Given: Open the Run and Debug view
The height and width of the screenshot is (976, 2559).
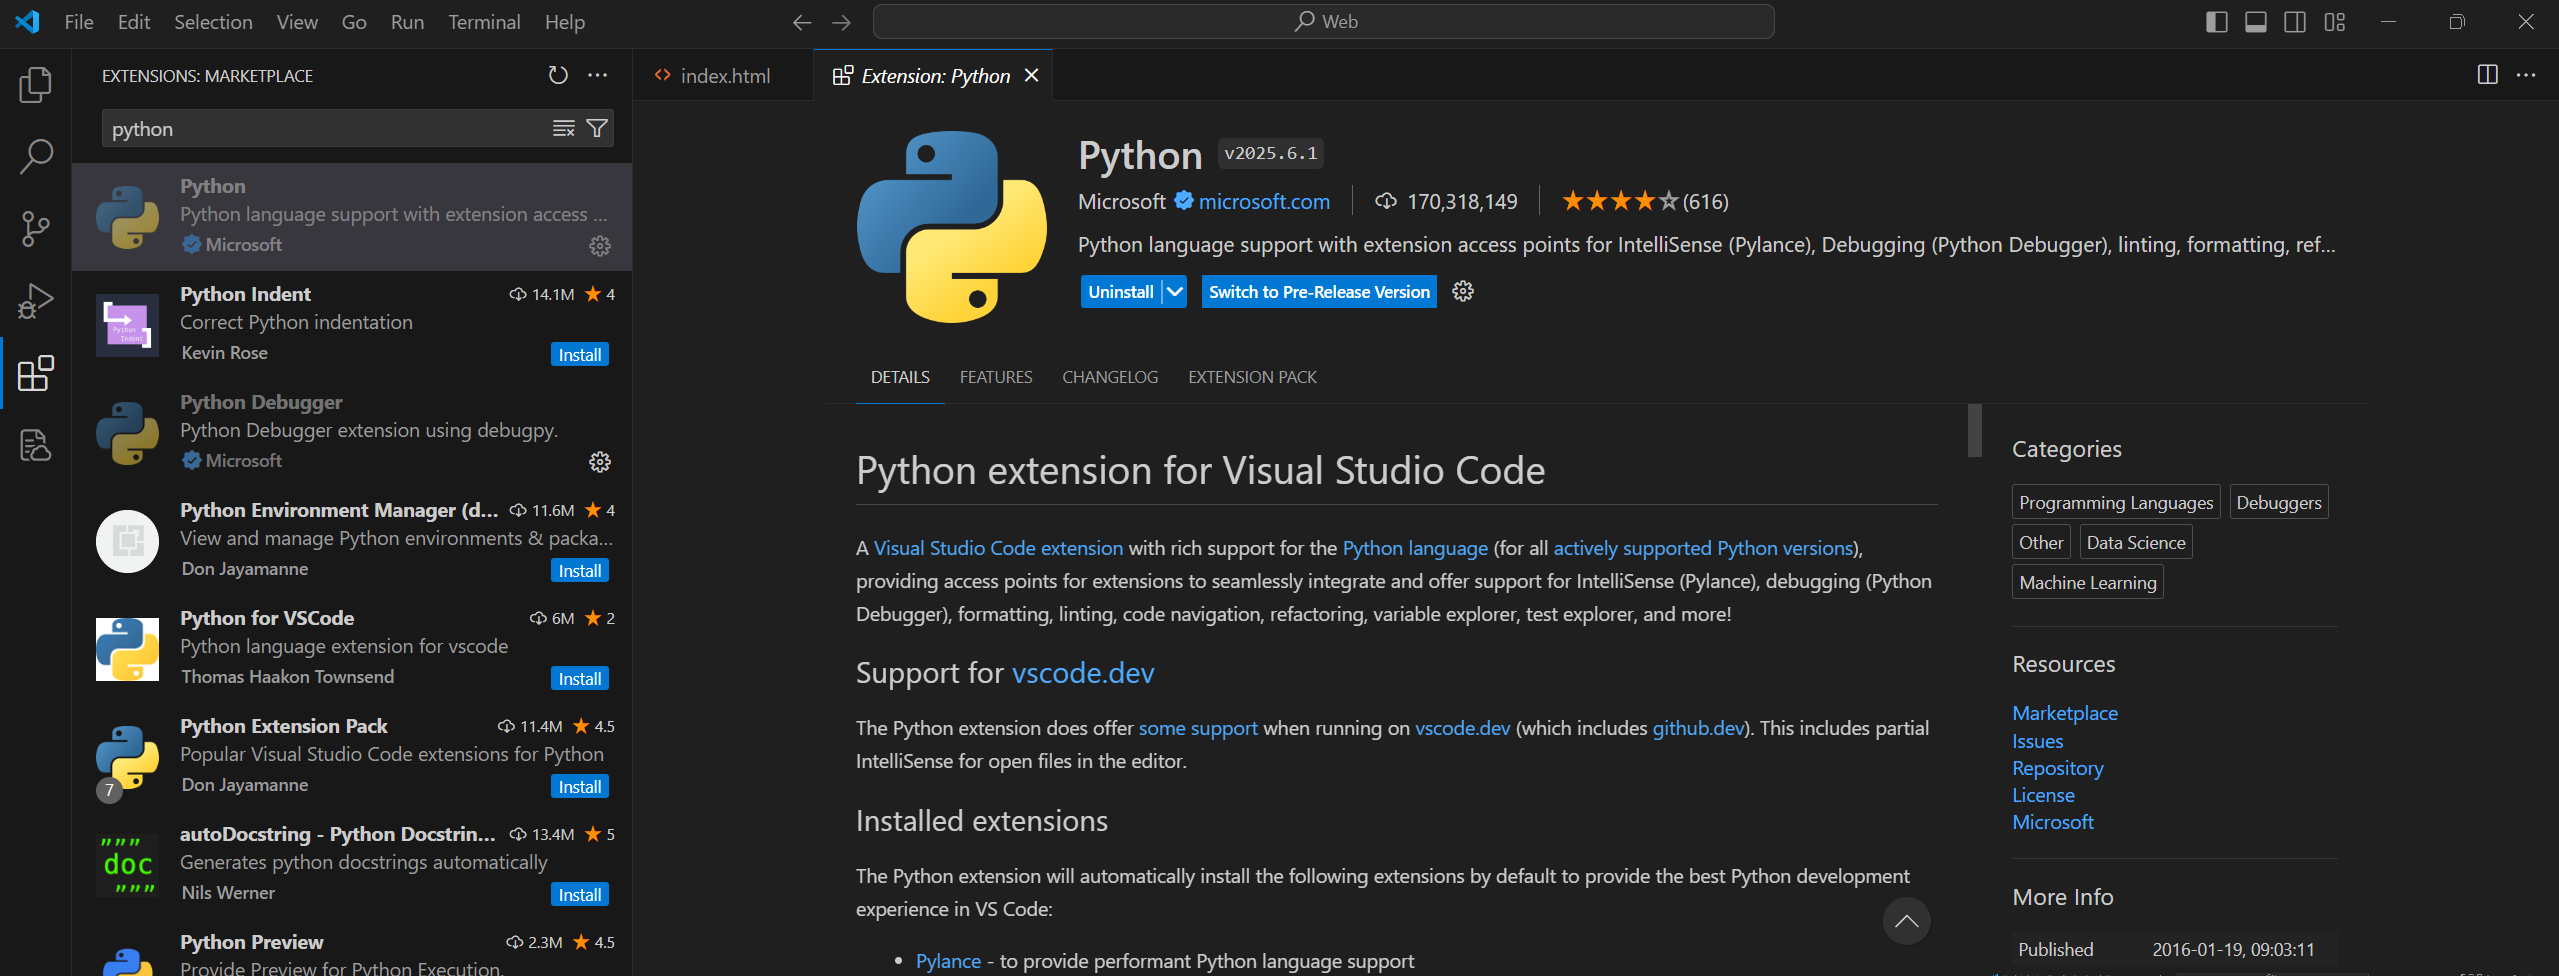Looking at the screenshot, I should coord(35,301).
